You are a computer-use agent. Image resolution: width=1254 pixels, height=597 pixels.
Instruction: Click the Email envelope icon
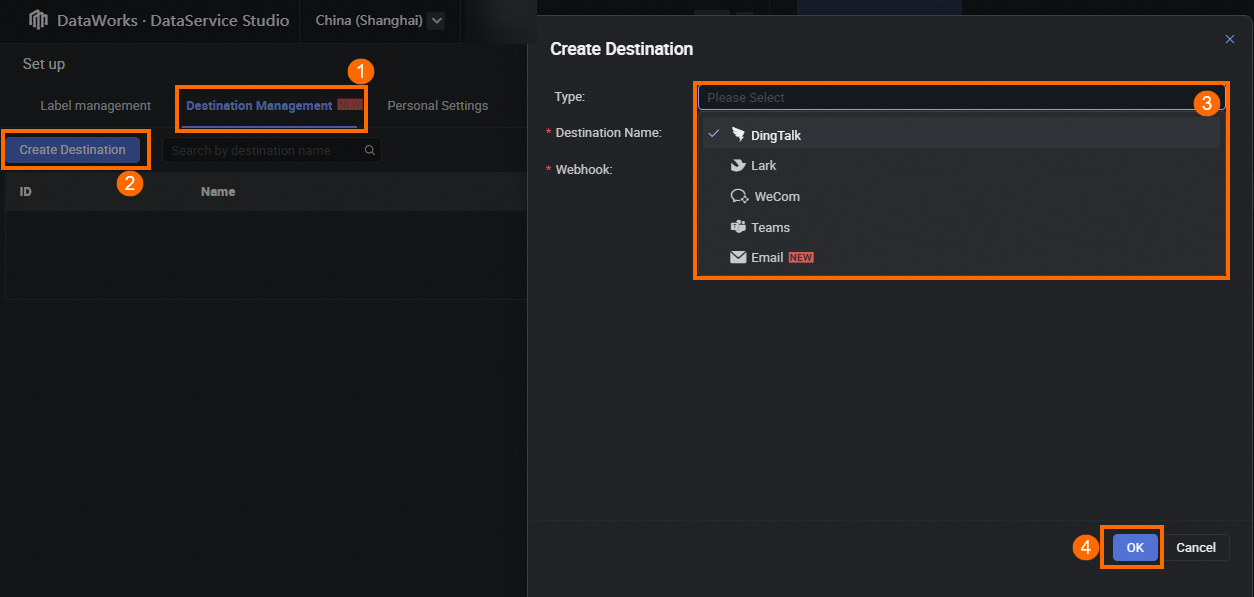tap(738, 257)
